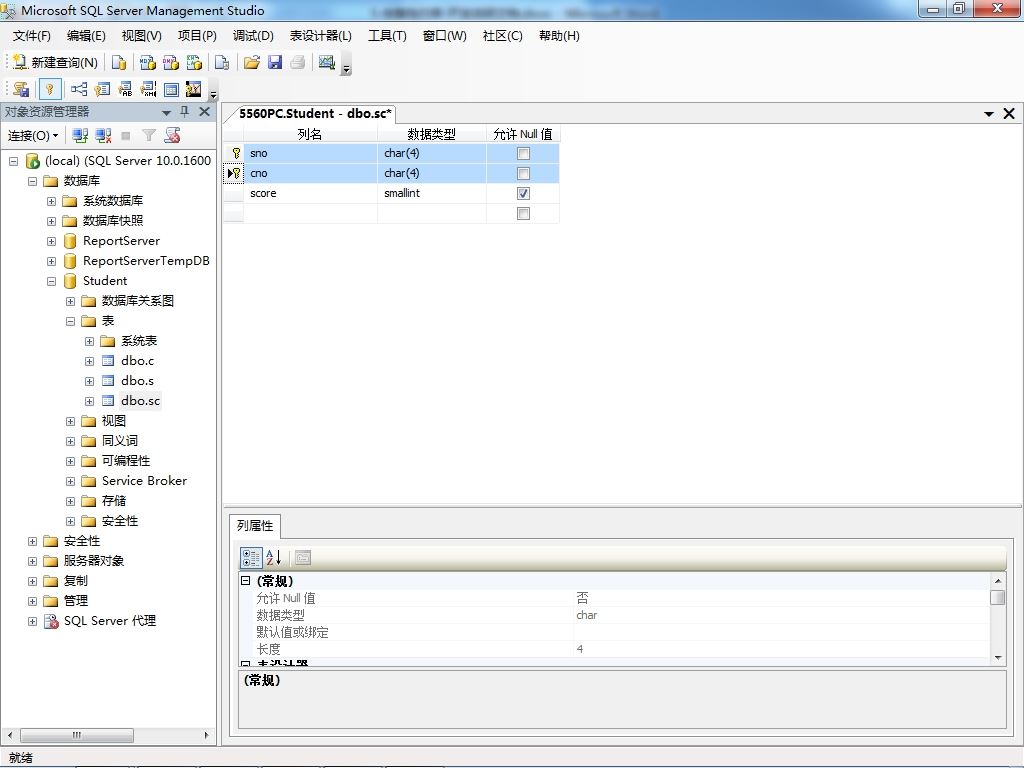Image resolution: width=1024 pixels, height=768 pixels.
Task: Open the standard toolbar options dropdown
Action: point(346,67)
